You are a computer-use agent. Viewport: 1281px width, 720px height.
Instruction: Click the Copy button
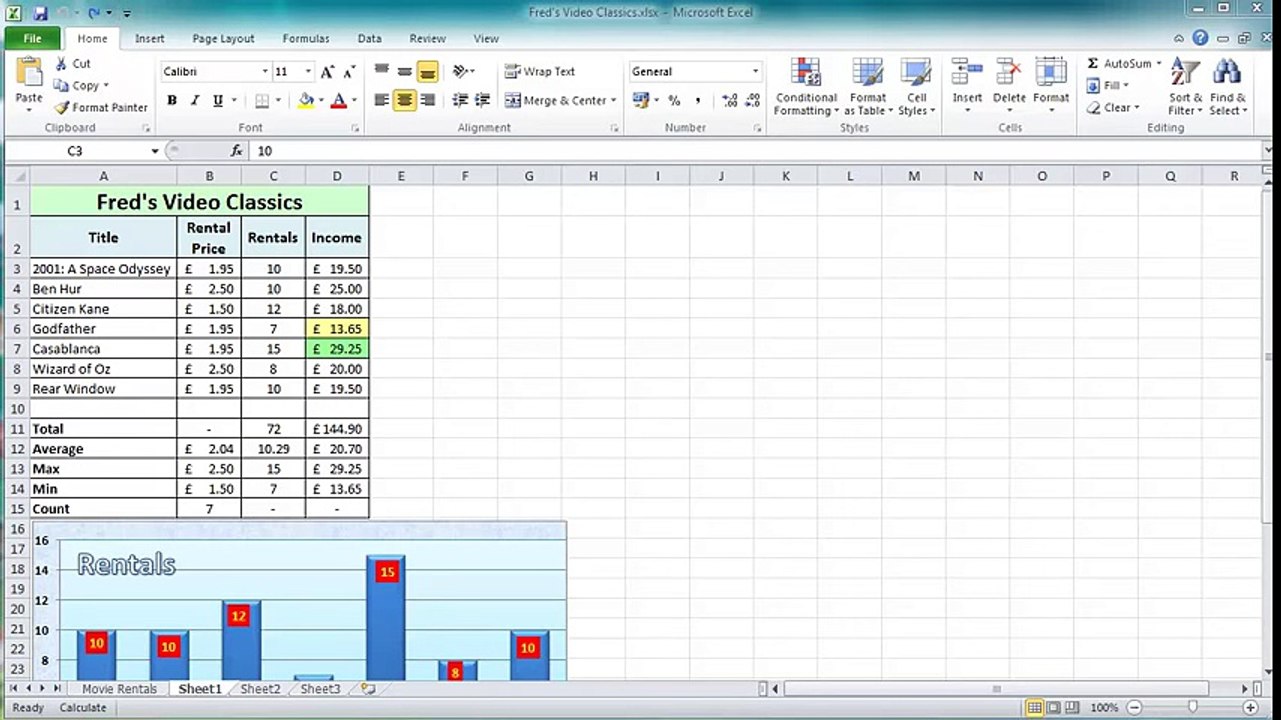pos(76,86)
